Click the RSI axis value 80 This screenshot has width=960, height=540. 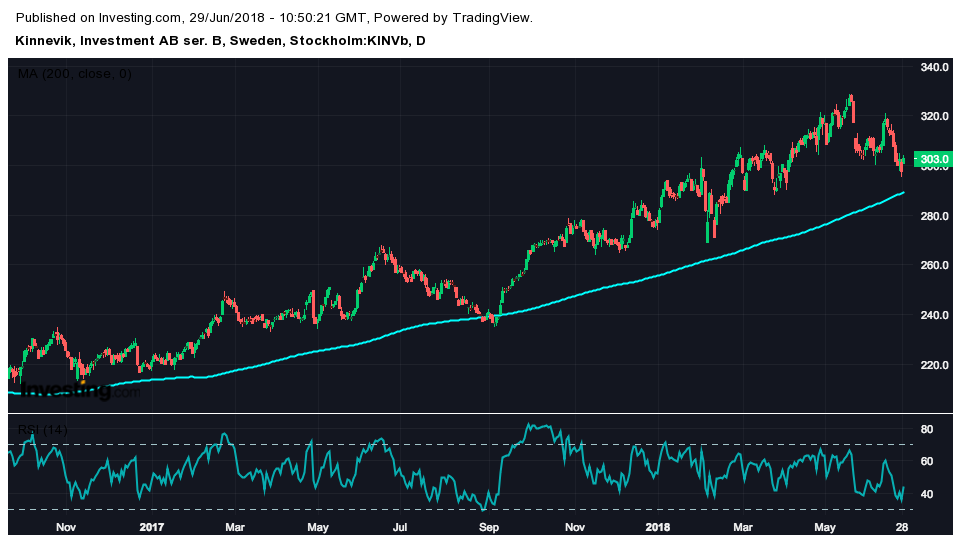tap(927, 429)
